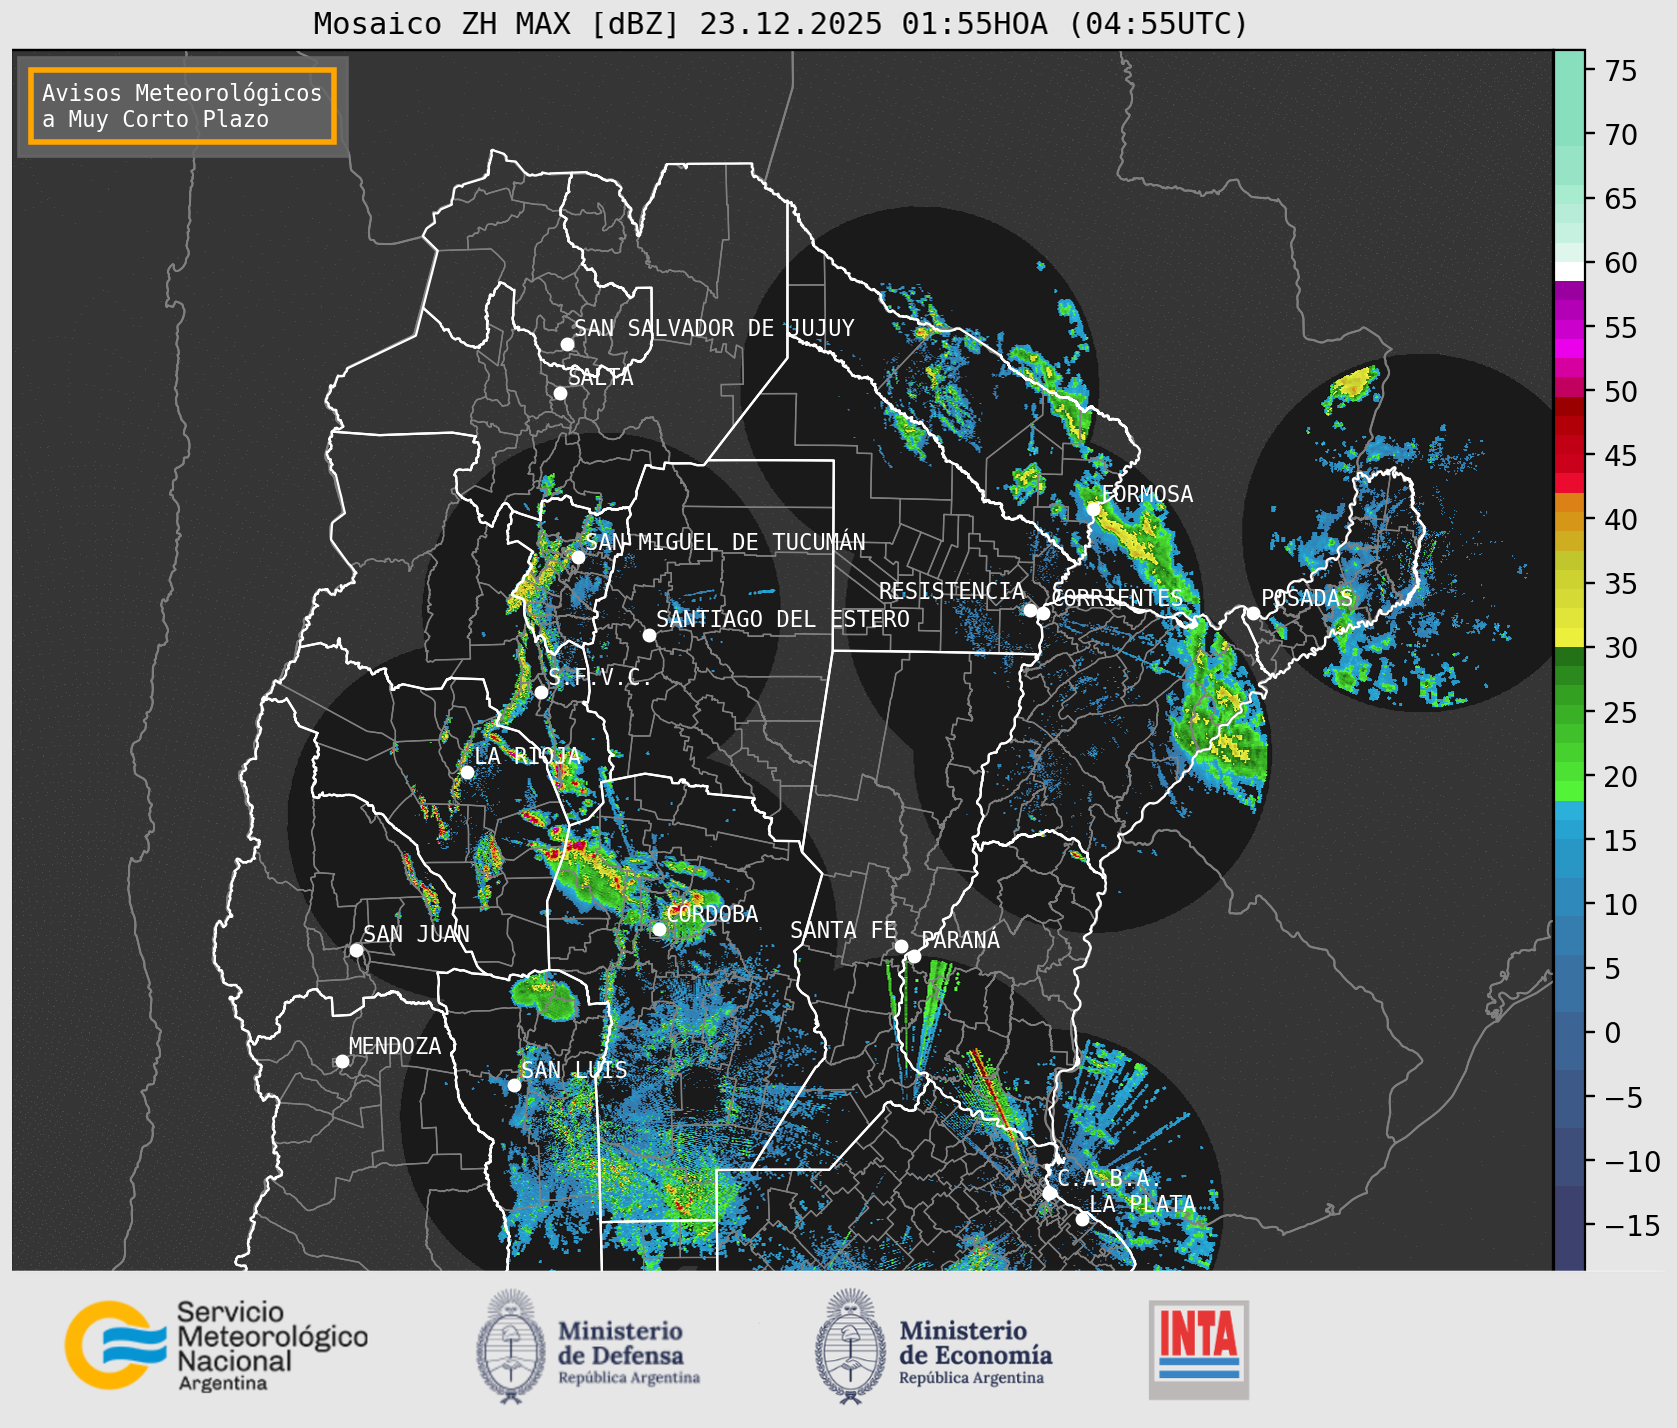Viewport: 1677px width, 1428px height.
Task: Select the SAN MIGUEL DE TUCUMÁN marker
Action: coord(578,557)
